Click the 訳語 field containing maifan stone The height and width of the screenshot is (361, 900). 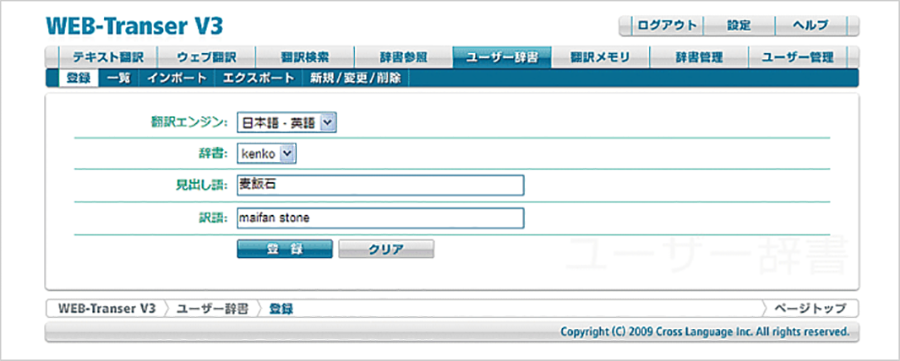pos(381,218)
